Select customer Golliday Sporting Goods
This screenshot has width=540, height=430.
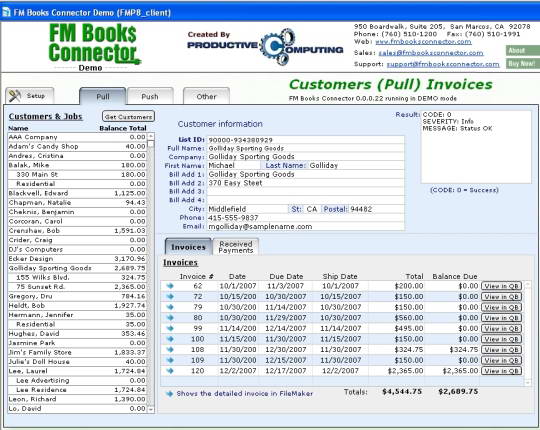point(77,268)
